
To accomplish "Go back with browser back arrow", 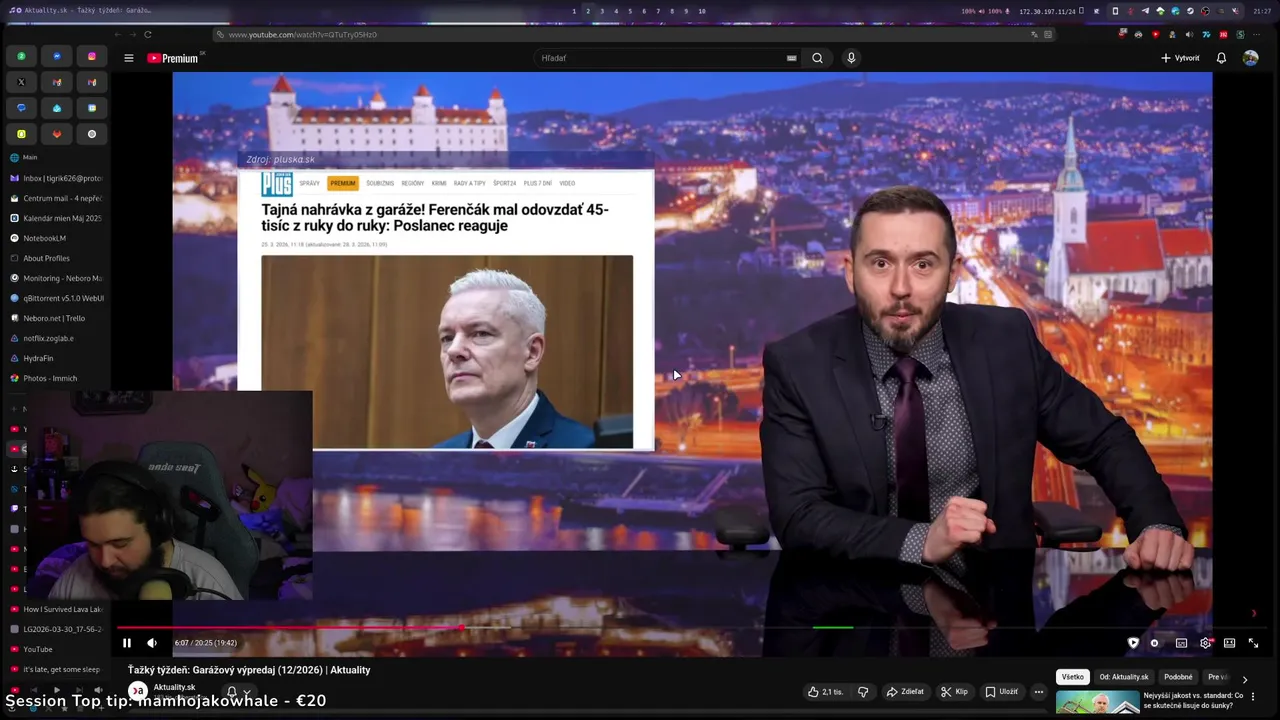I will click(x=117, y=34).
